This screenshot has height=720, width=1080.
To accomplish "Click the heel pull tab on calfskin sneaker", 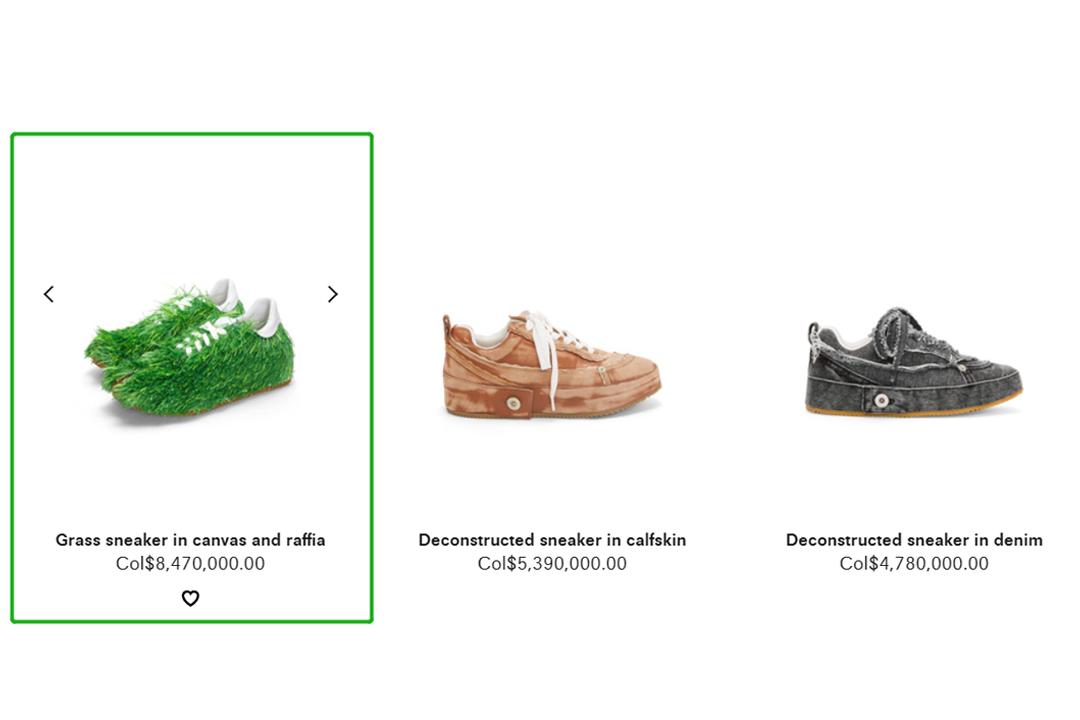I will coord(446,327).
